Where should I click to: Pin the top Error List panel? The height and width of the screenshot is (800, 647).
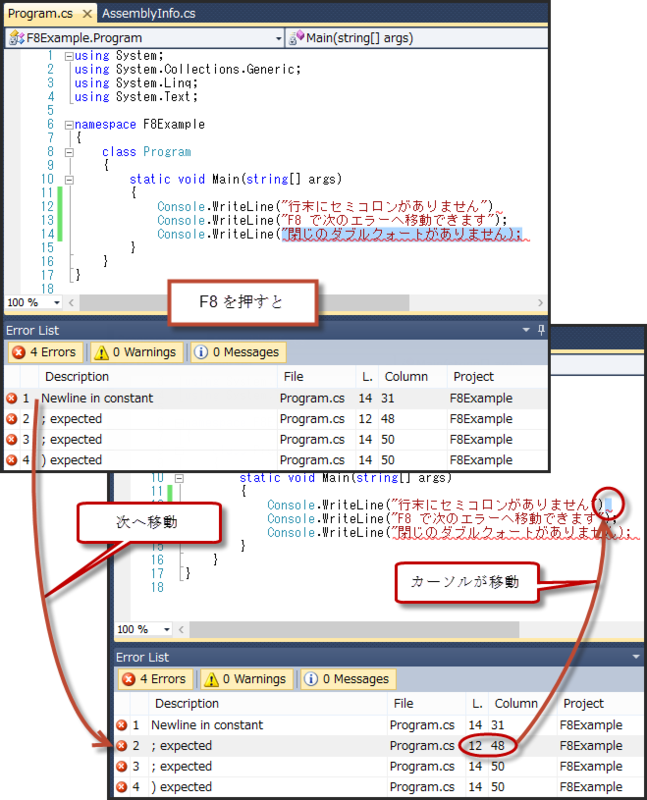[541, 330]
